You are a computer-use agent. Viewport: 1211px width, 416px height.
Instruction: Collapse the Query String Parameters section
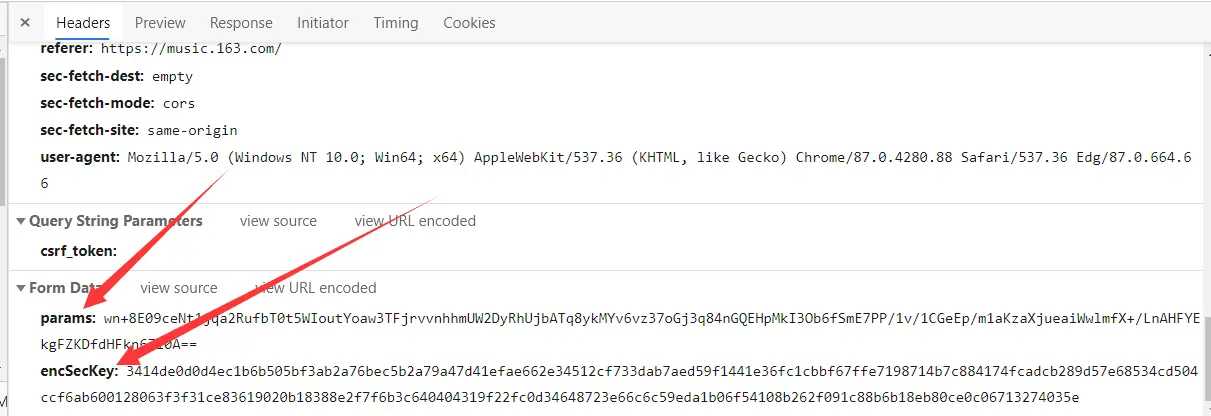22,221
